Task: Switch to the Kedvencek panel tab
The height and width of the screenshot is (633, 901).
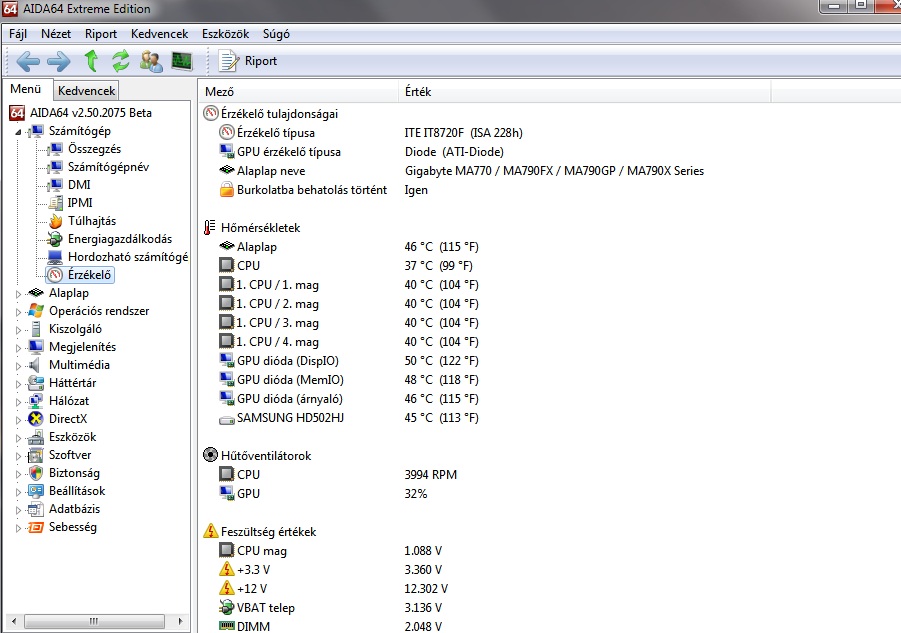Action: (87, 91)
